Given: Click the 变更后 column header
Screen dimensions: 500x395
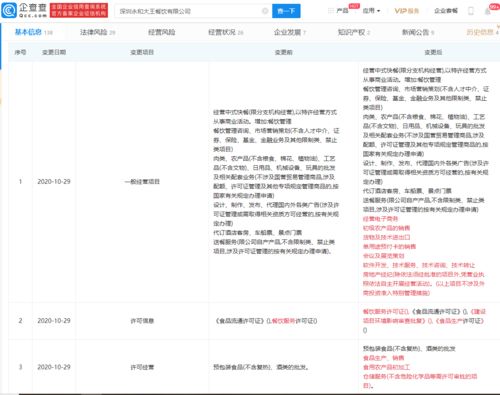Looking at the screenshot, I should pyautogui.click(x=433, y=52).
